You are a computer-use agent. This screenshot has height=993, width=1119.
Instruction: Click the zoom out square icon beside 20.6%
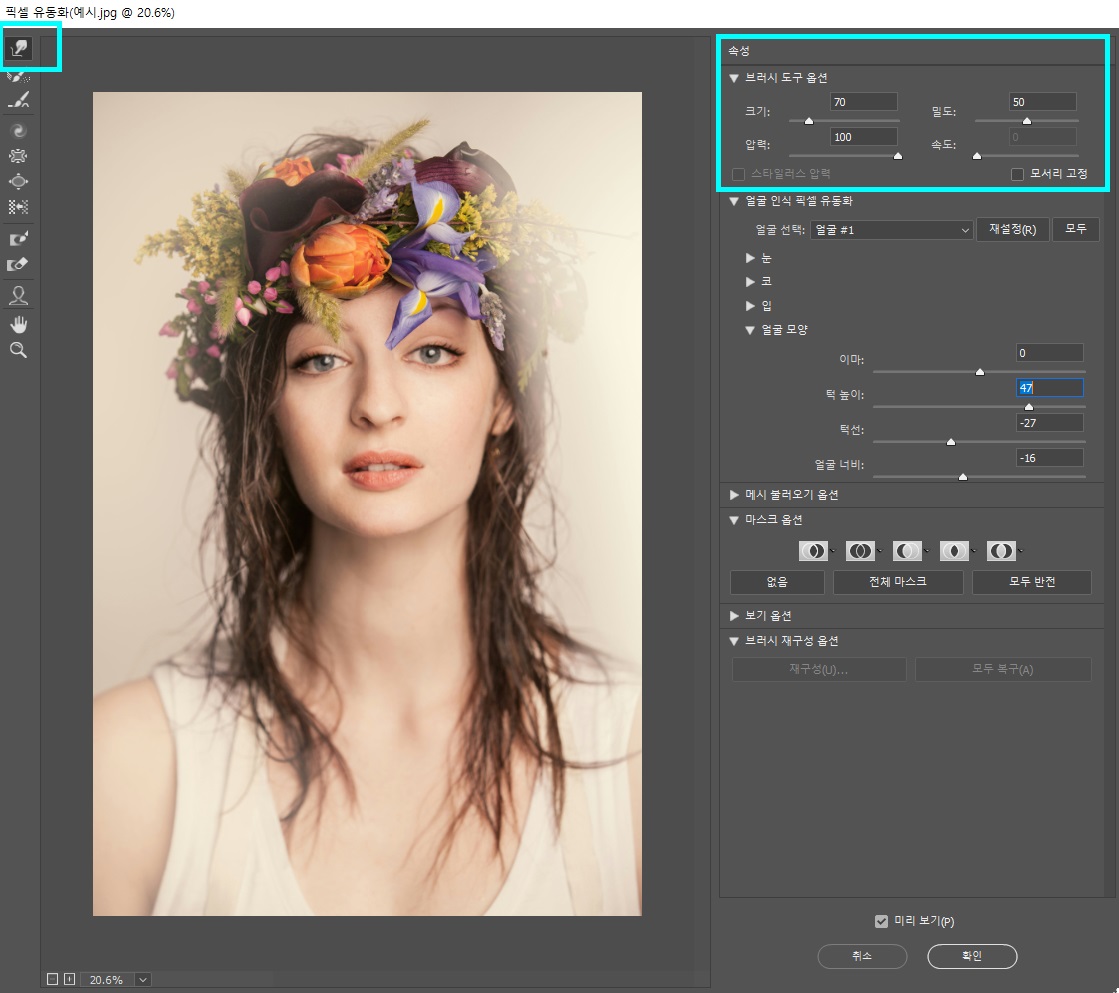point(52,979)
